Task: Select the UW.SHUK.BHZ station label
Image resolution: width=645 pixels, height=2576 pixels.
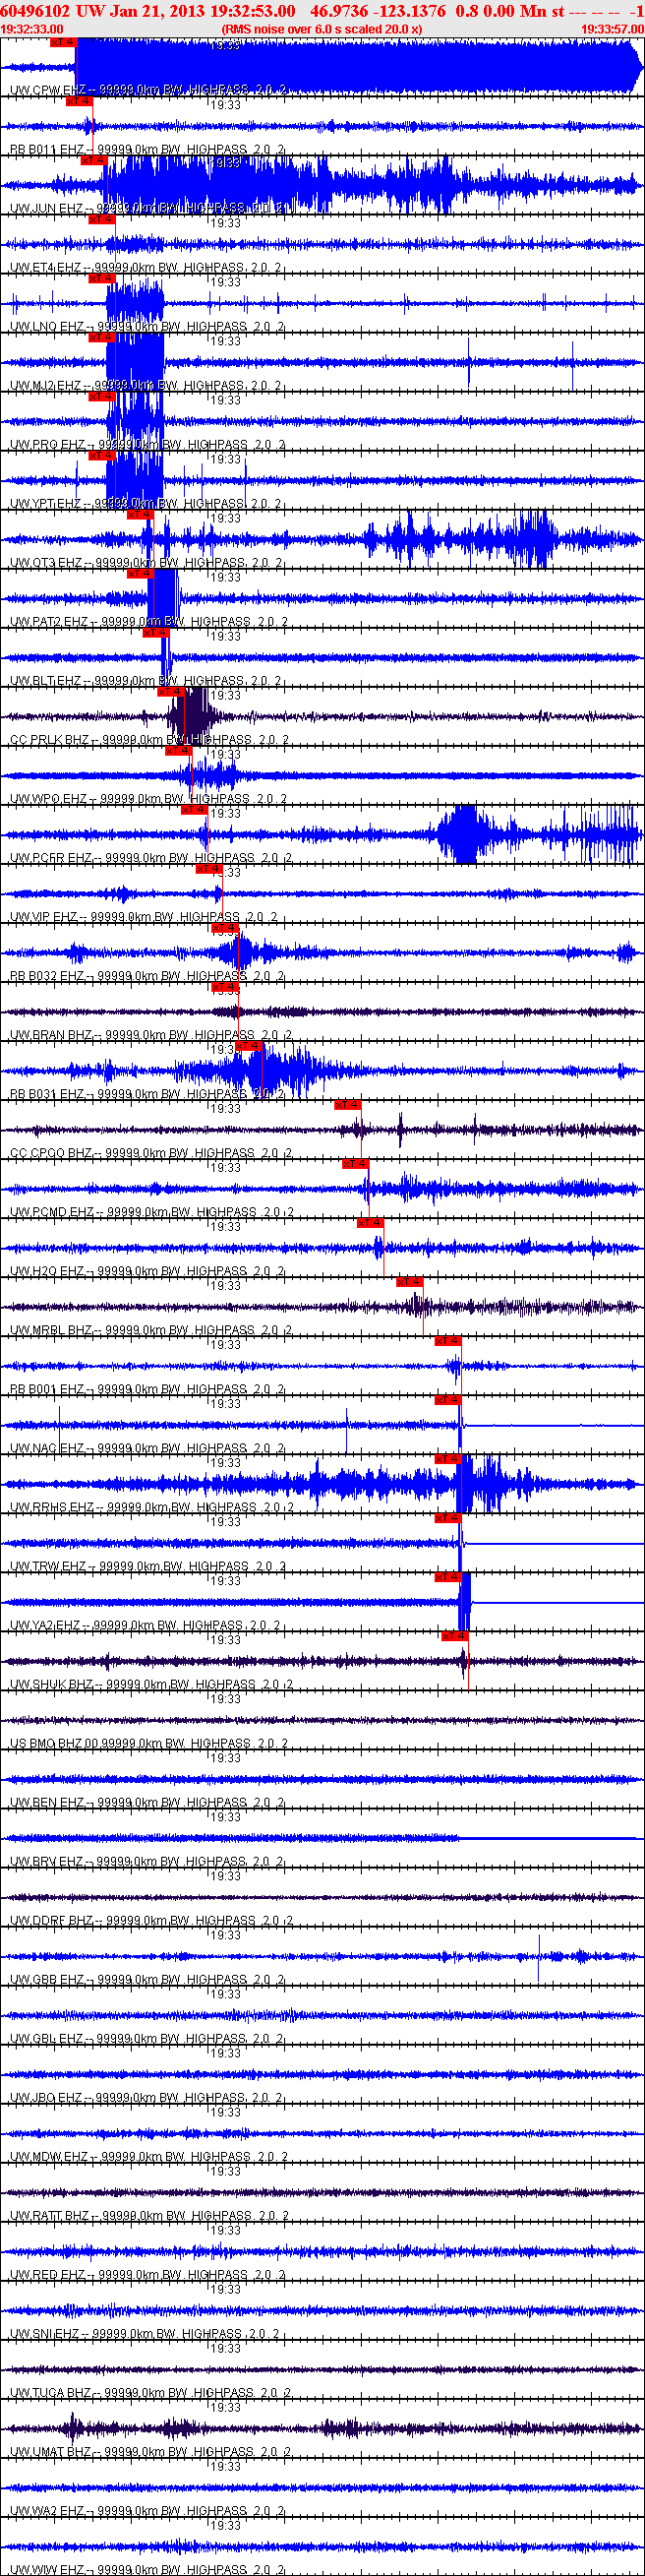Action: point(51,1683)
